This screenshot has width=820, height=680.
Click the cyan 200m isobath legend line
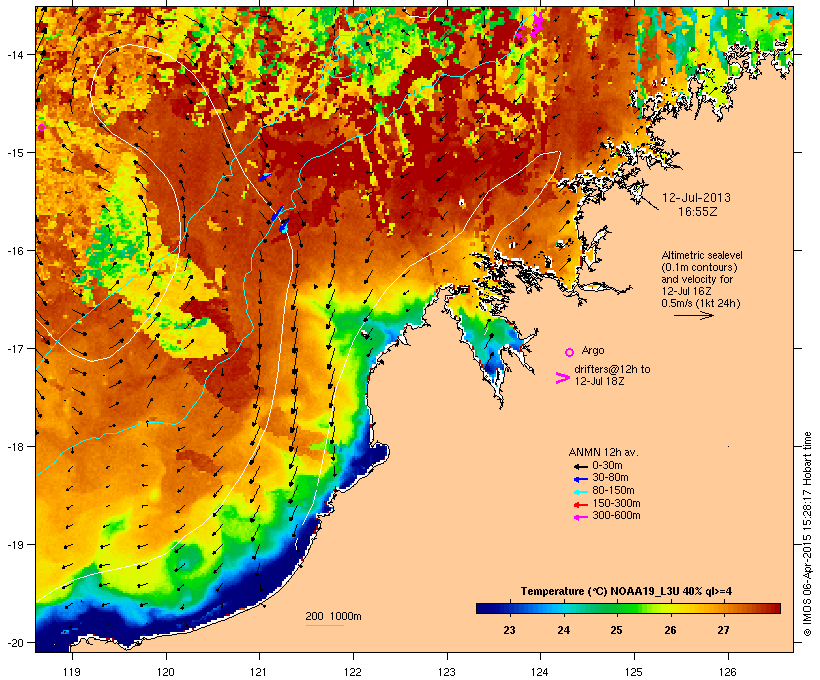click(325, 625)
